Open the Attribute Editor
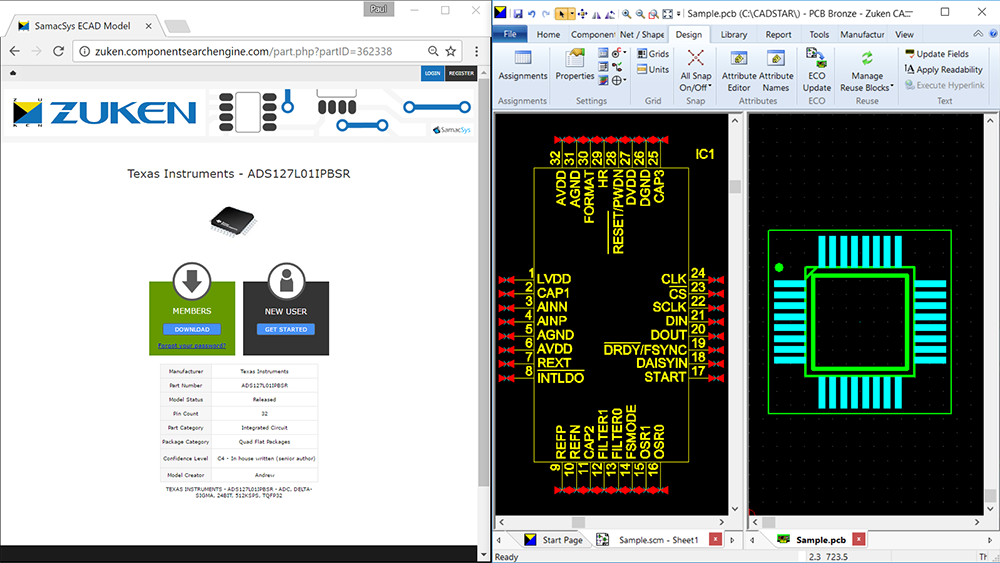Image resolution: width=1000 pixels, height=563 pixels. point(739,68)
